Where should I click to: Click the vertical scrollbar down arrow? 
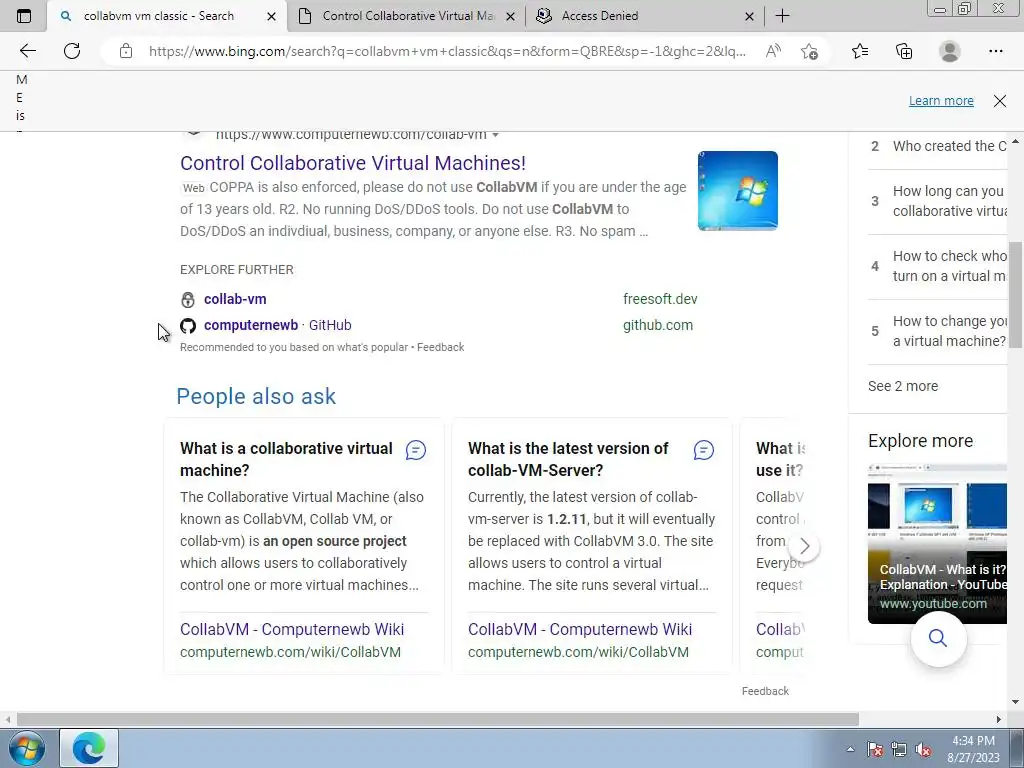(x=1016, y=702)
